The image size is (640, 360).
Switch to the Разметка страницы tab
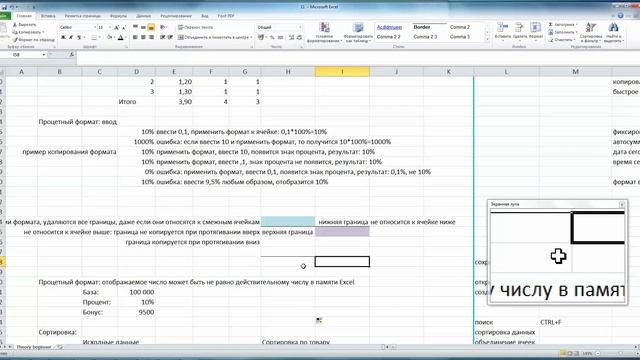click(82, 16)
